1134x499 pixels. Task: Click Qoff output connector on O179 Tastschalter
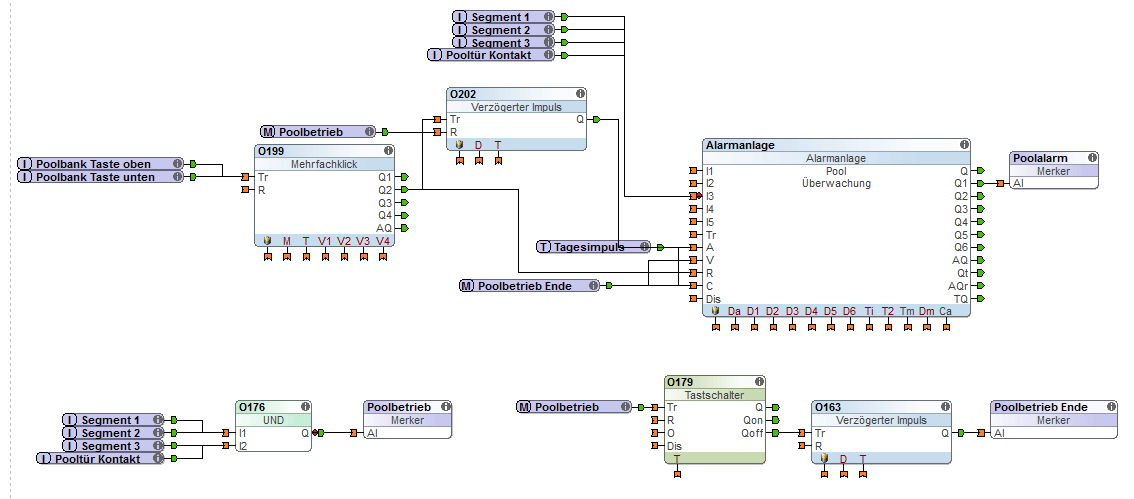tap(776, 433)
